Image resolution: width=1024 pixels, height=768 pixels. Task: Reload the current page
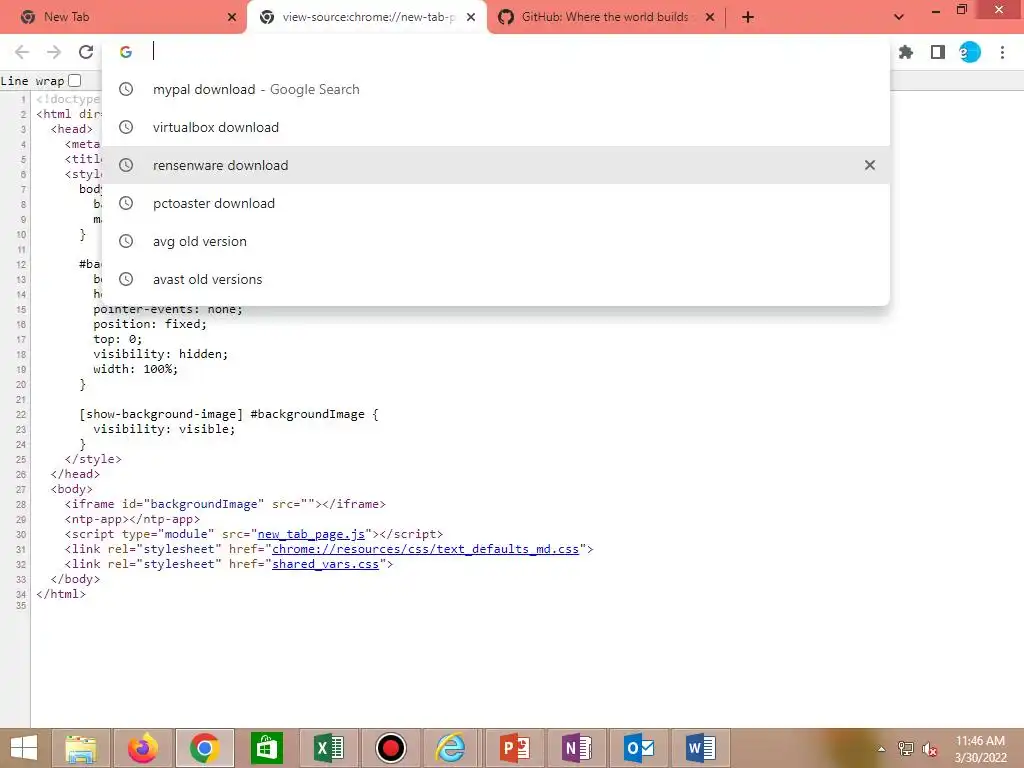tap(86, 52)
